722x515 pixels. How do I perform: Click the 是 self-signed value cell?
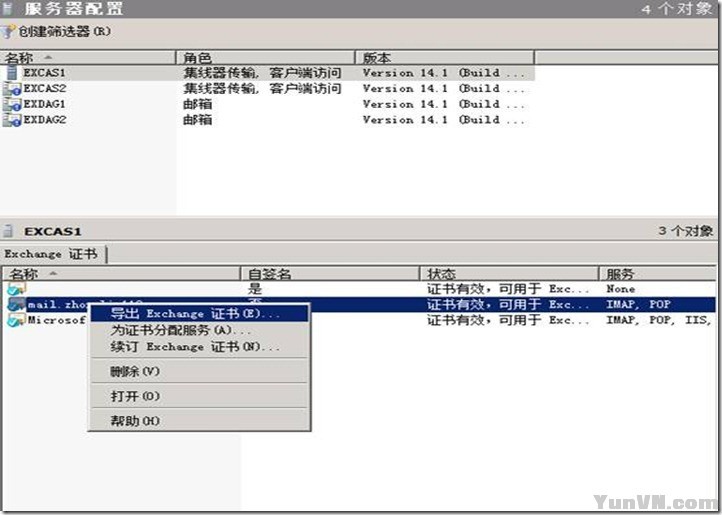click(x=255, y=289)
